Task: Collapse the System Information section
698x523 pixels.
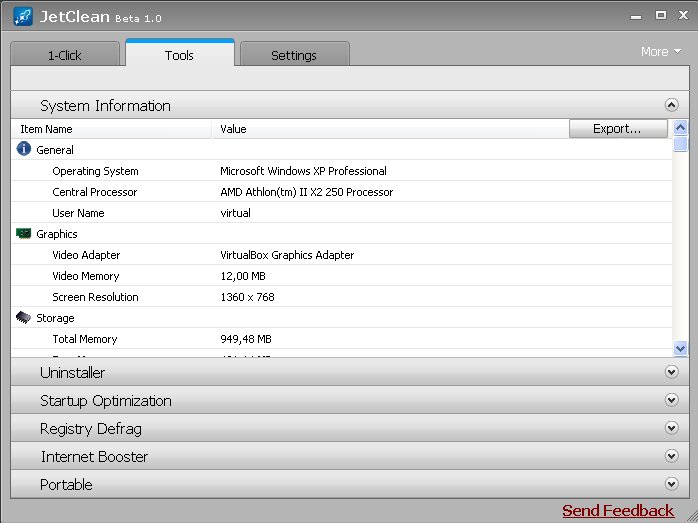Action: (671, 105)
